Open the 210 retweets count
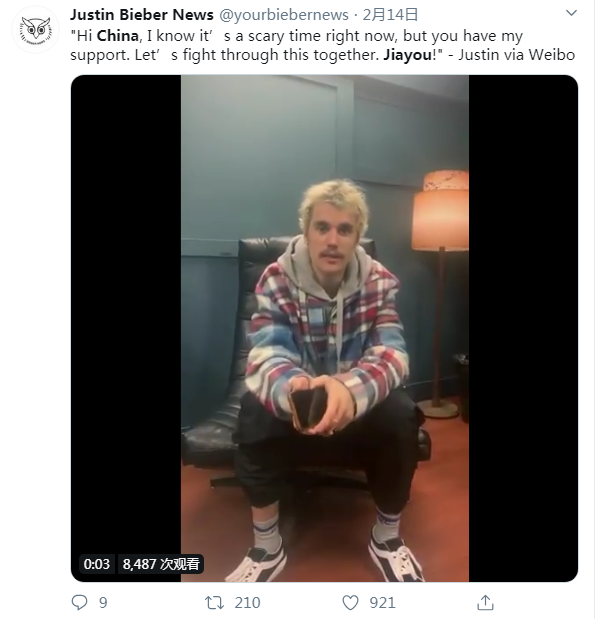The width and height of the screenshot is (595, 619). [248, 603]
